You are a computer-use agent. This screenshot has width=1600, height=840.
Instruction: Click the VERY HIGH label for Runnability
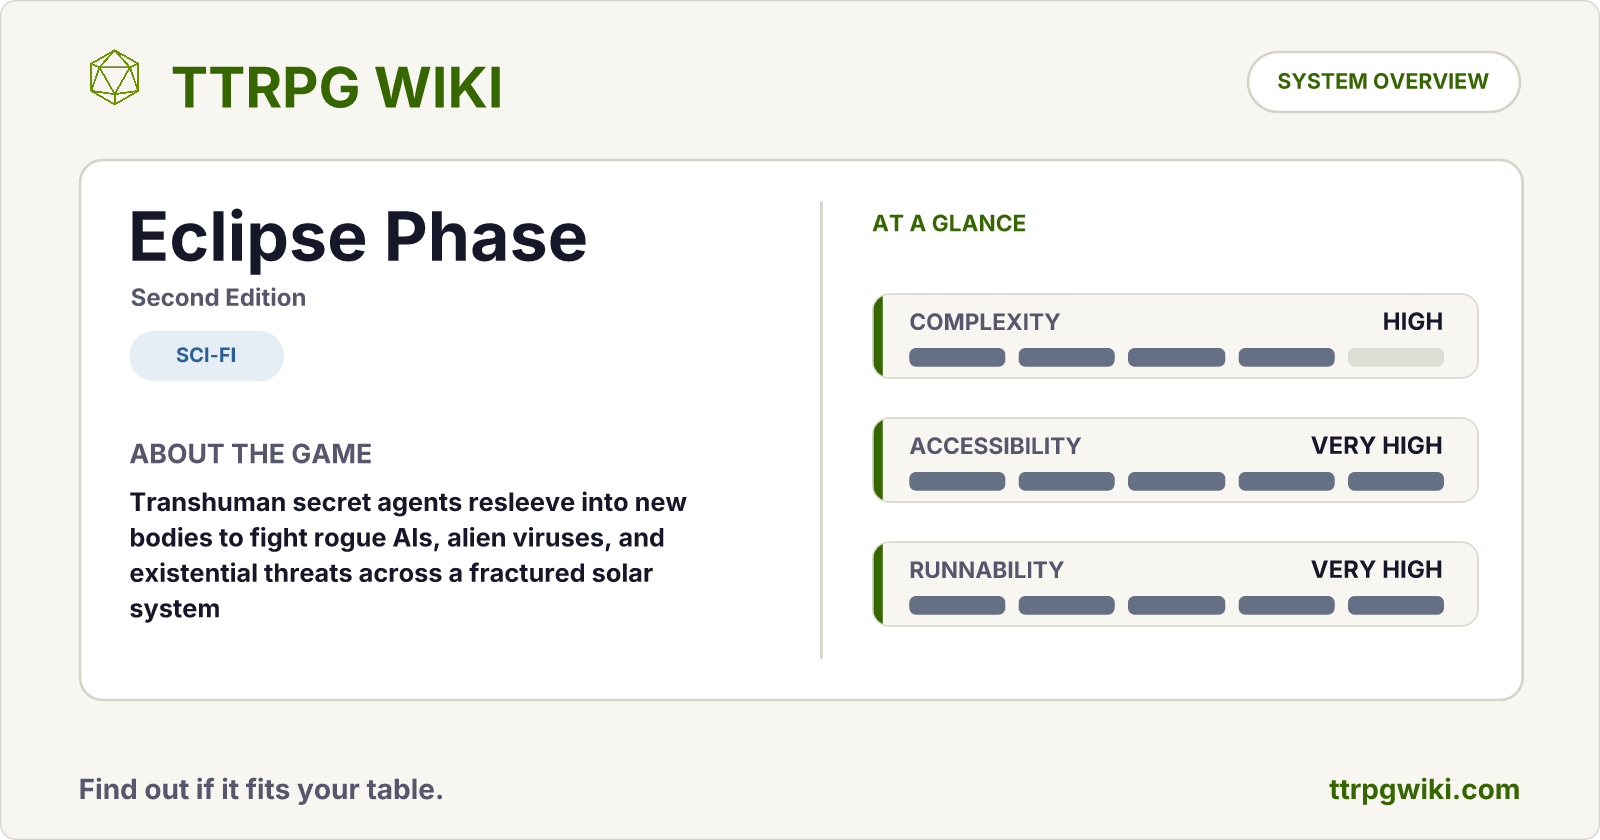pos(1377,570)
